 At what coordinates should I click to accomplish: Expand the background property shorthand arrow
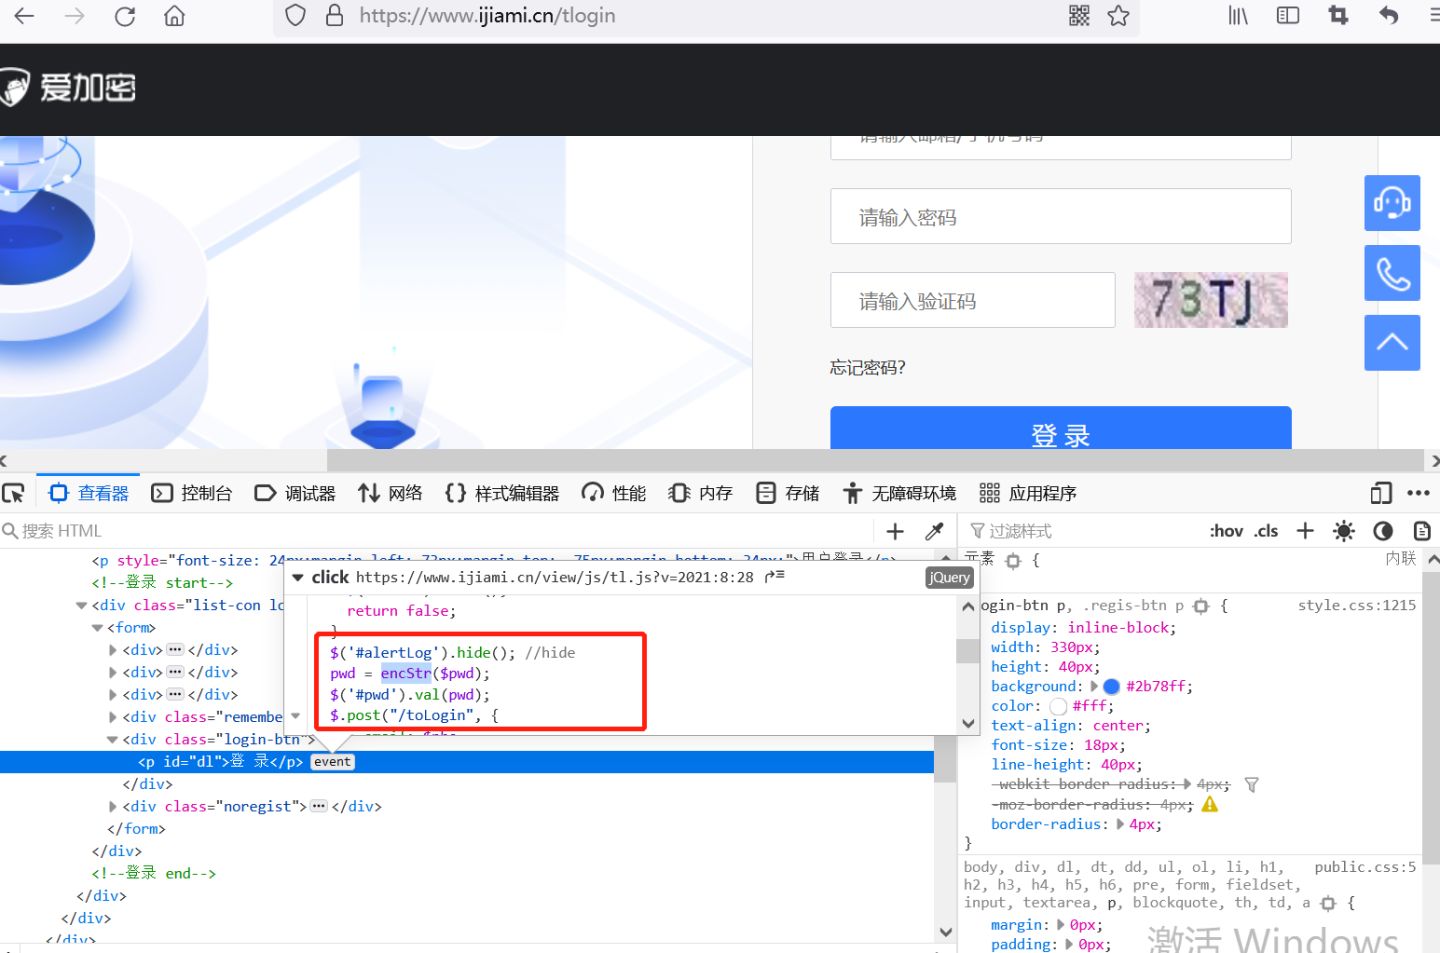tap(1094, 686)
